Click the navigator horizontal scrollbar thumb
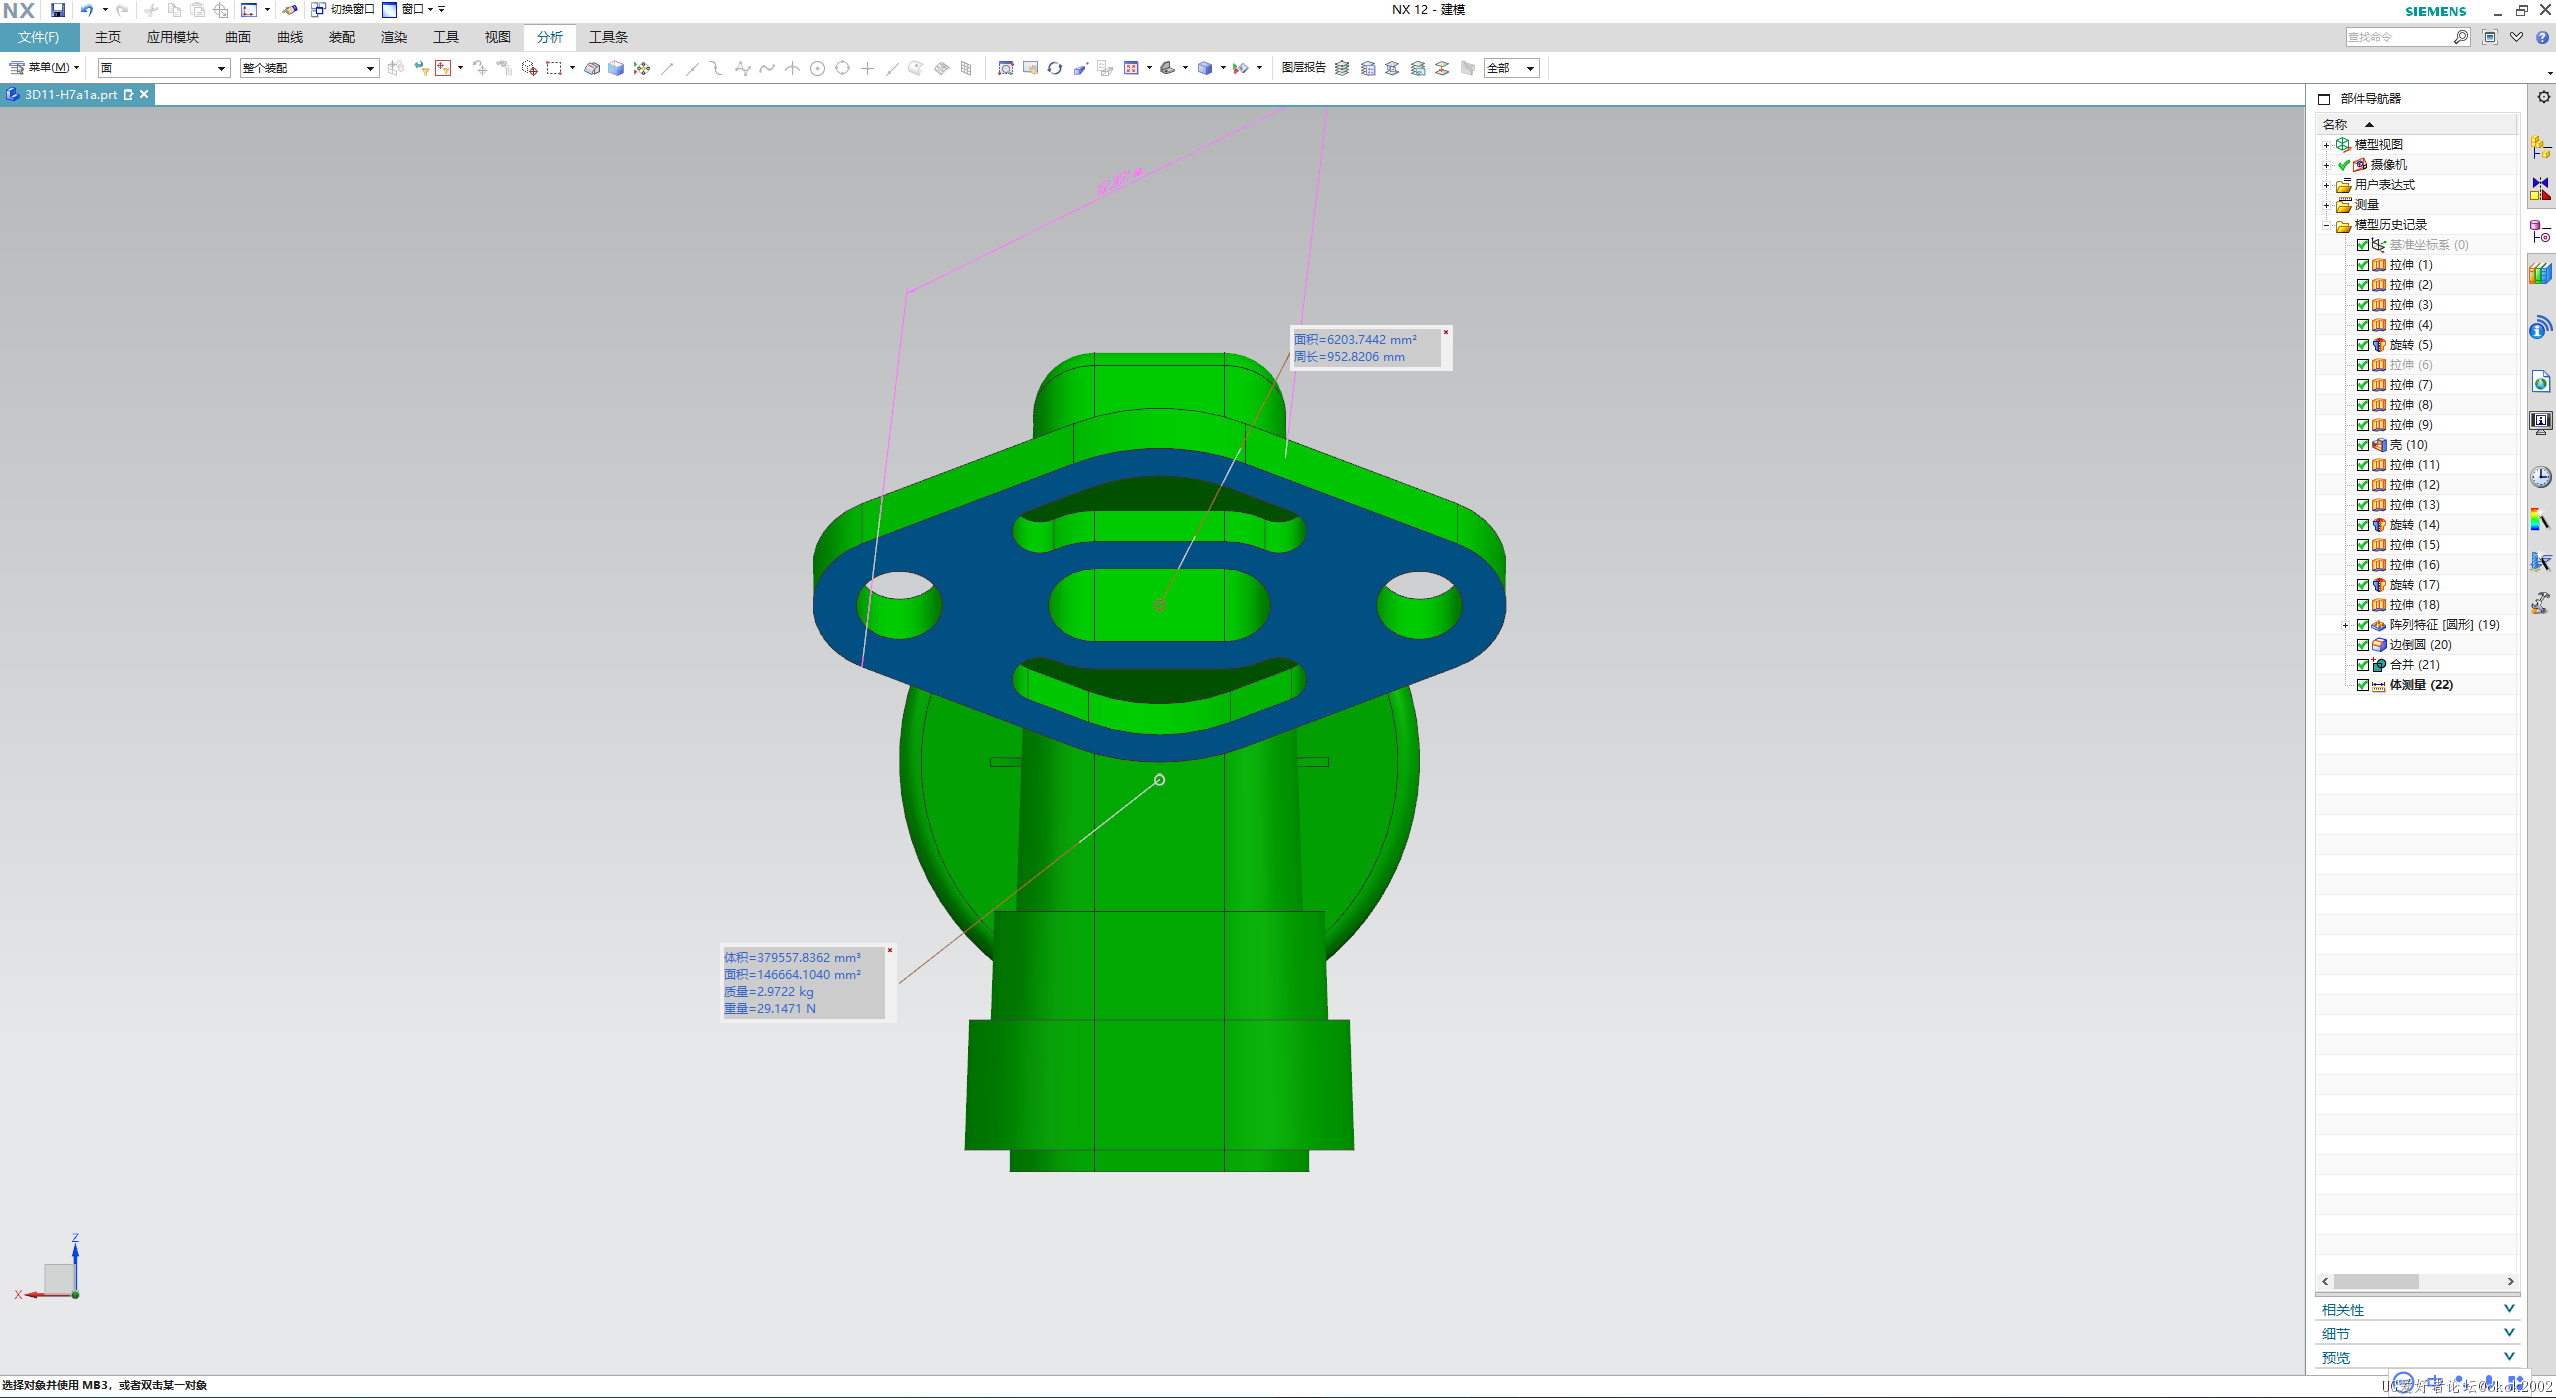2556x1398 pixels. pyautogui.click(x=2376, y=1281)
